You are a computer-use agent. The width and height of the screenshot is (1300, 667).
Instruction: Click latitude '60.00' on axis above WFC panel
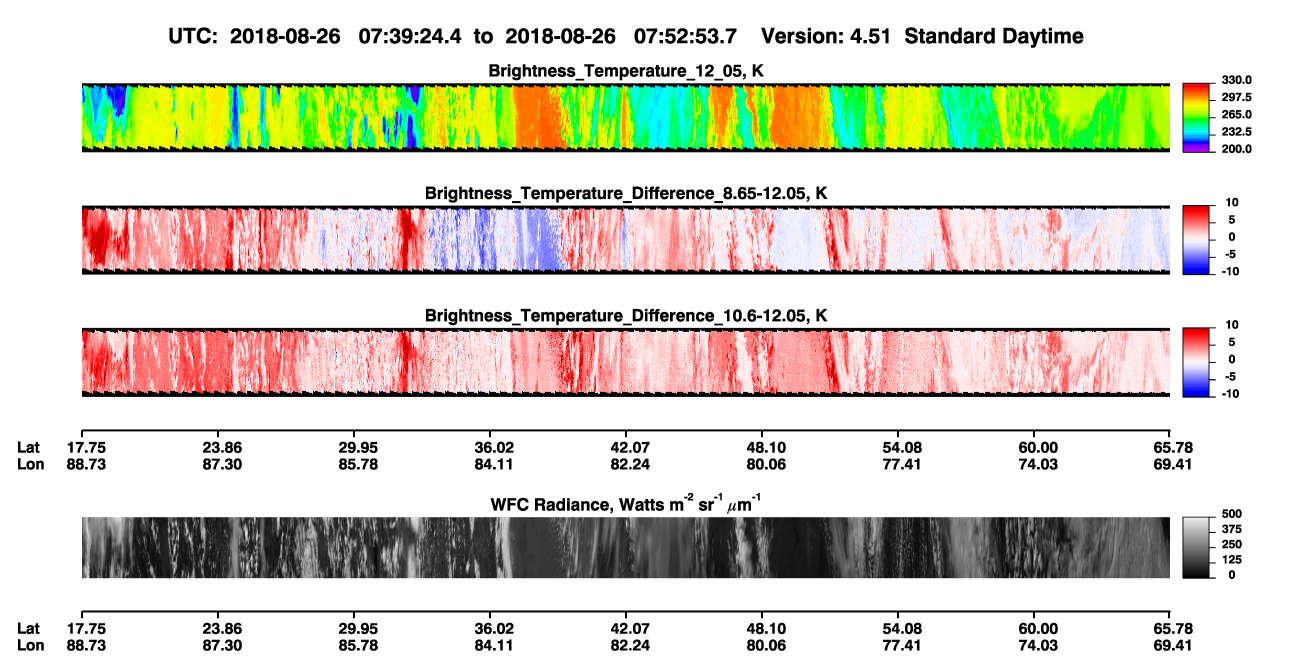1034,447
